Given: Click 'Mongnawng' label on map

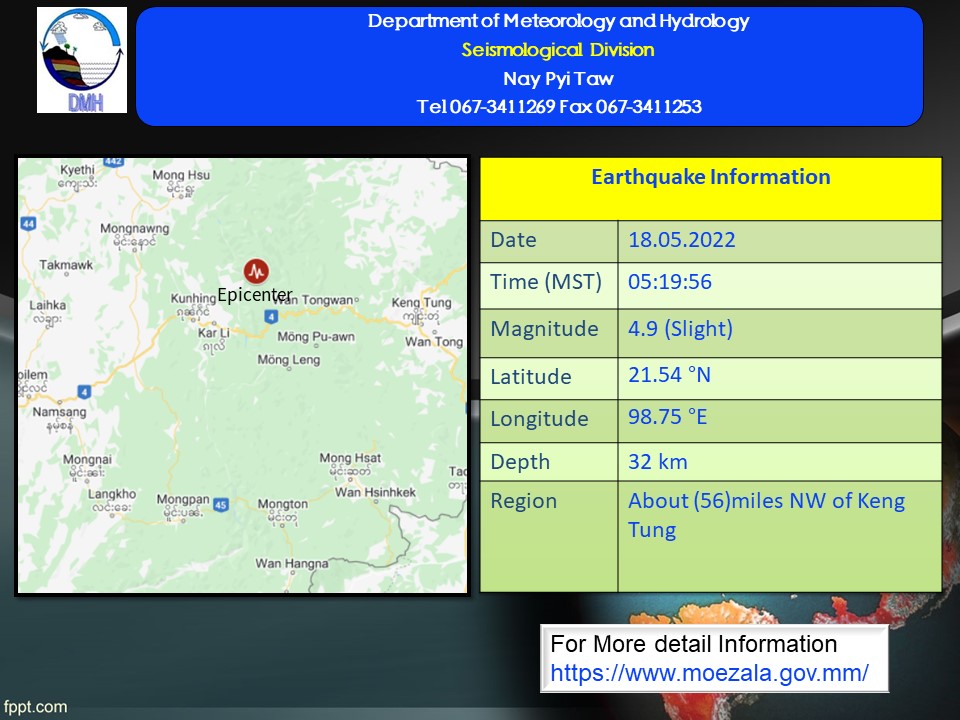Looking at the screenshot, I should click(x=135, y=228).
